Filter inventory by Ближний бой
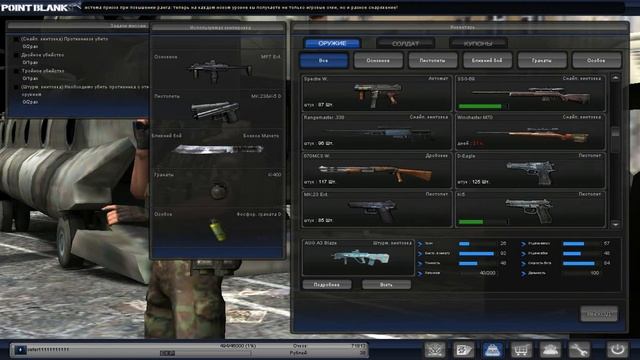Screen dimensions: 640x360 click(487, 60)
